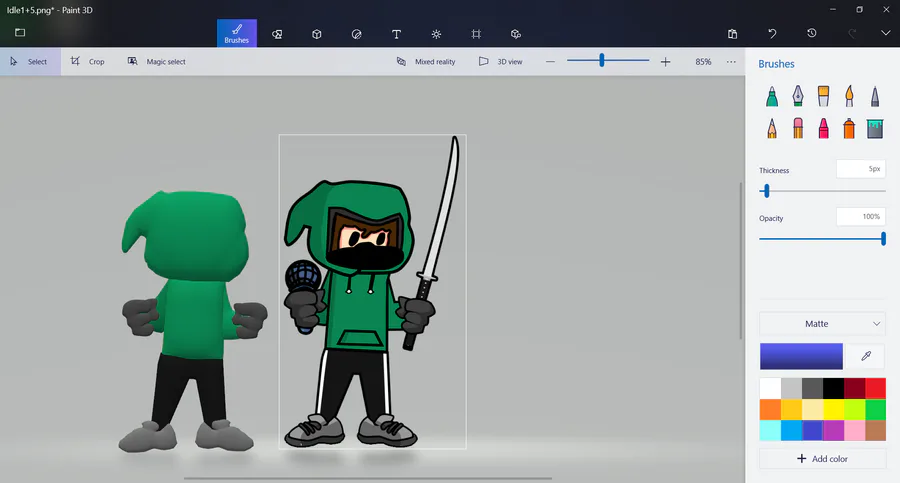This screenshot has height=483, width=900.
Task: Click the Thickness value field
Action: coord(860,169)
